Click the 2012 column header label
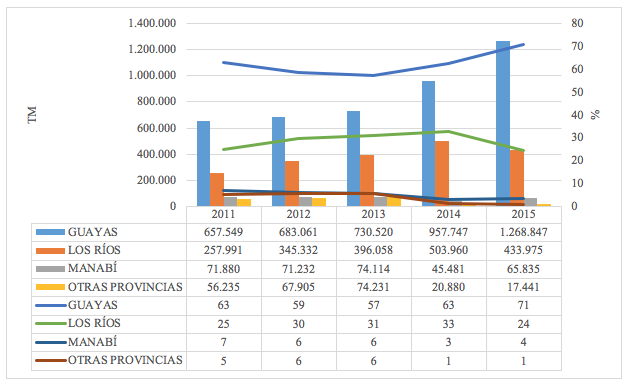This screenshot has height=385, width=631. tap(298, 214)
